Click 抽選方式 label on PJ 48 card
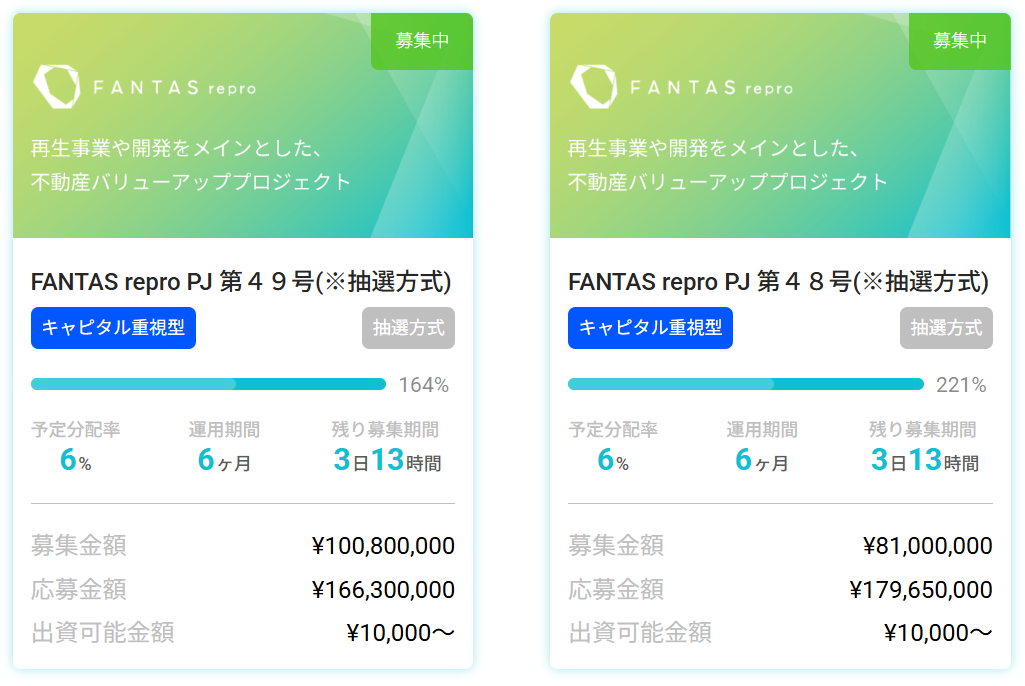This screenshot has width=1025, height=686. tap(946, 328)
